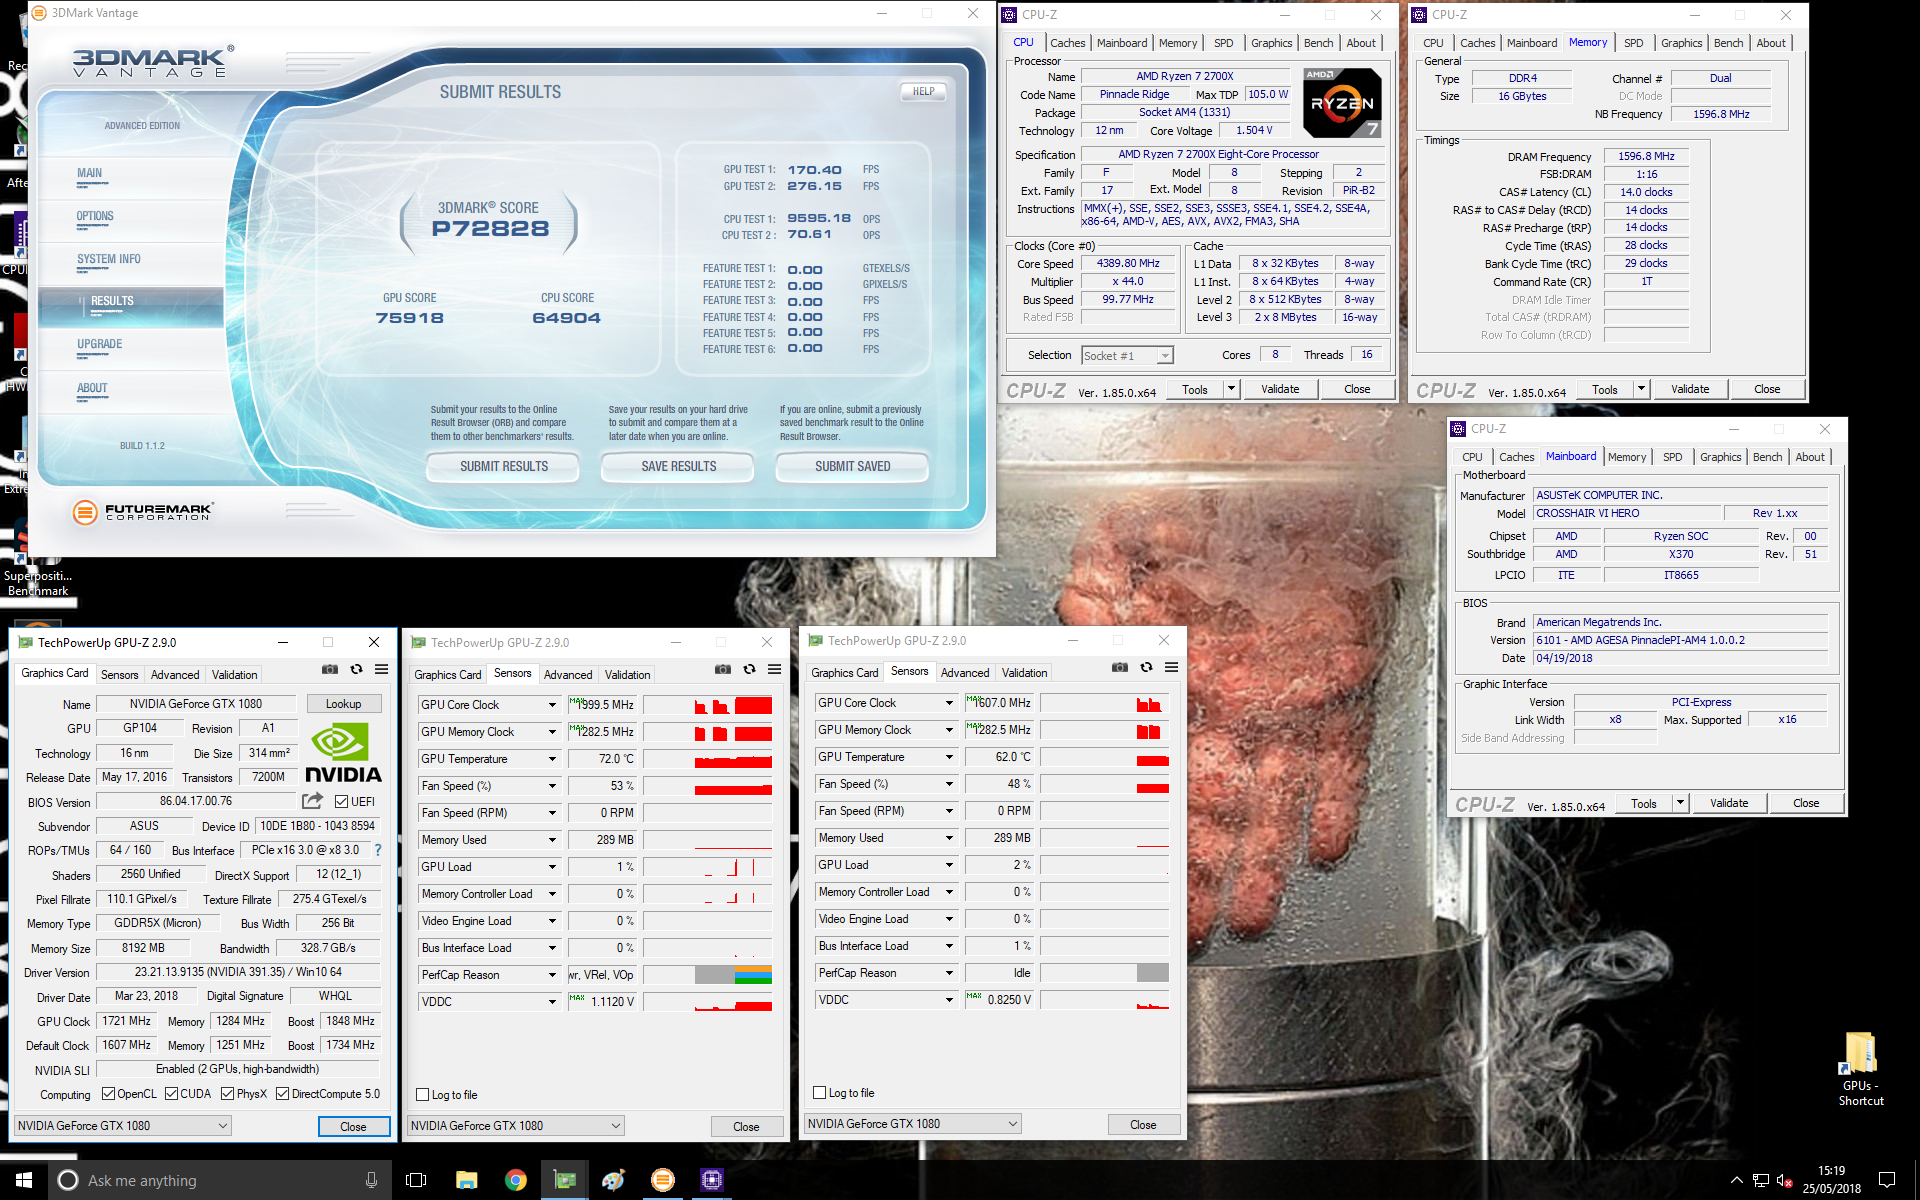Open the action center notifications icon

(x=1887, y=1180)
